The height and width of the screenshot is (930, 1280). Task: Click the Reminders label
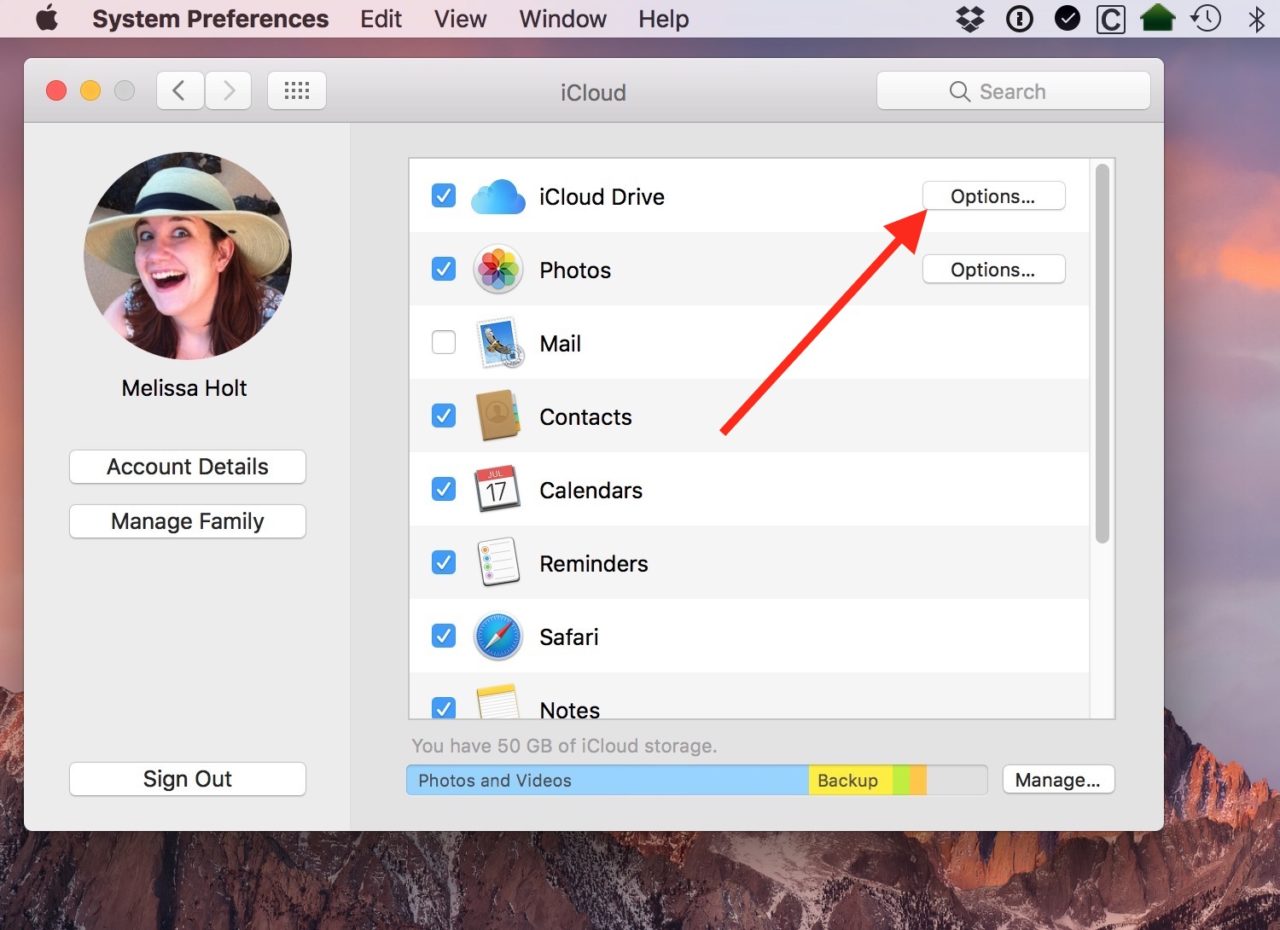coord(594,564)
